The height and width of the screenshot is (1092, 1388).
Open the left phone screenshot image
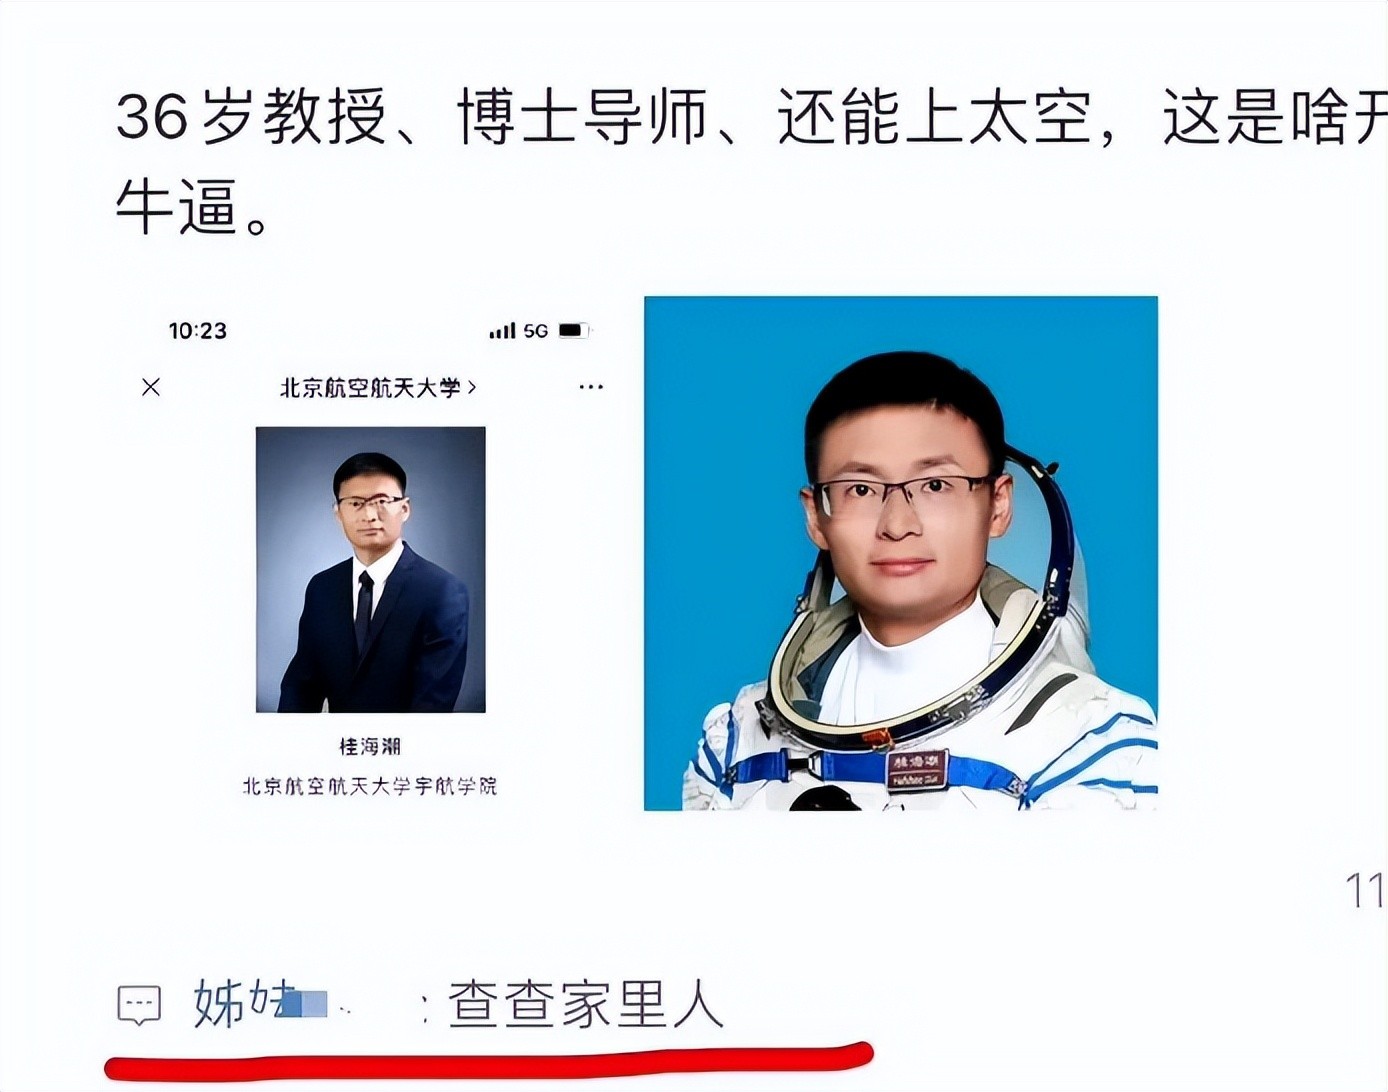[x=371, y=555]
